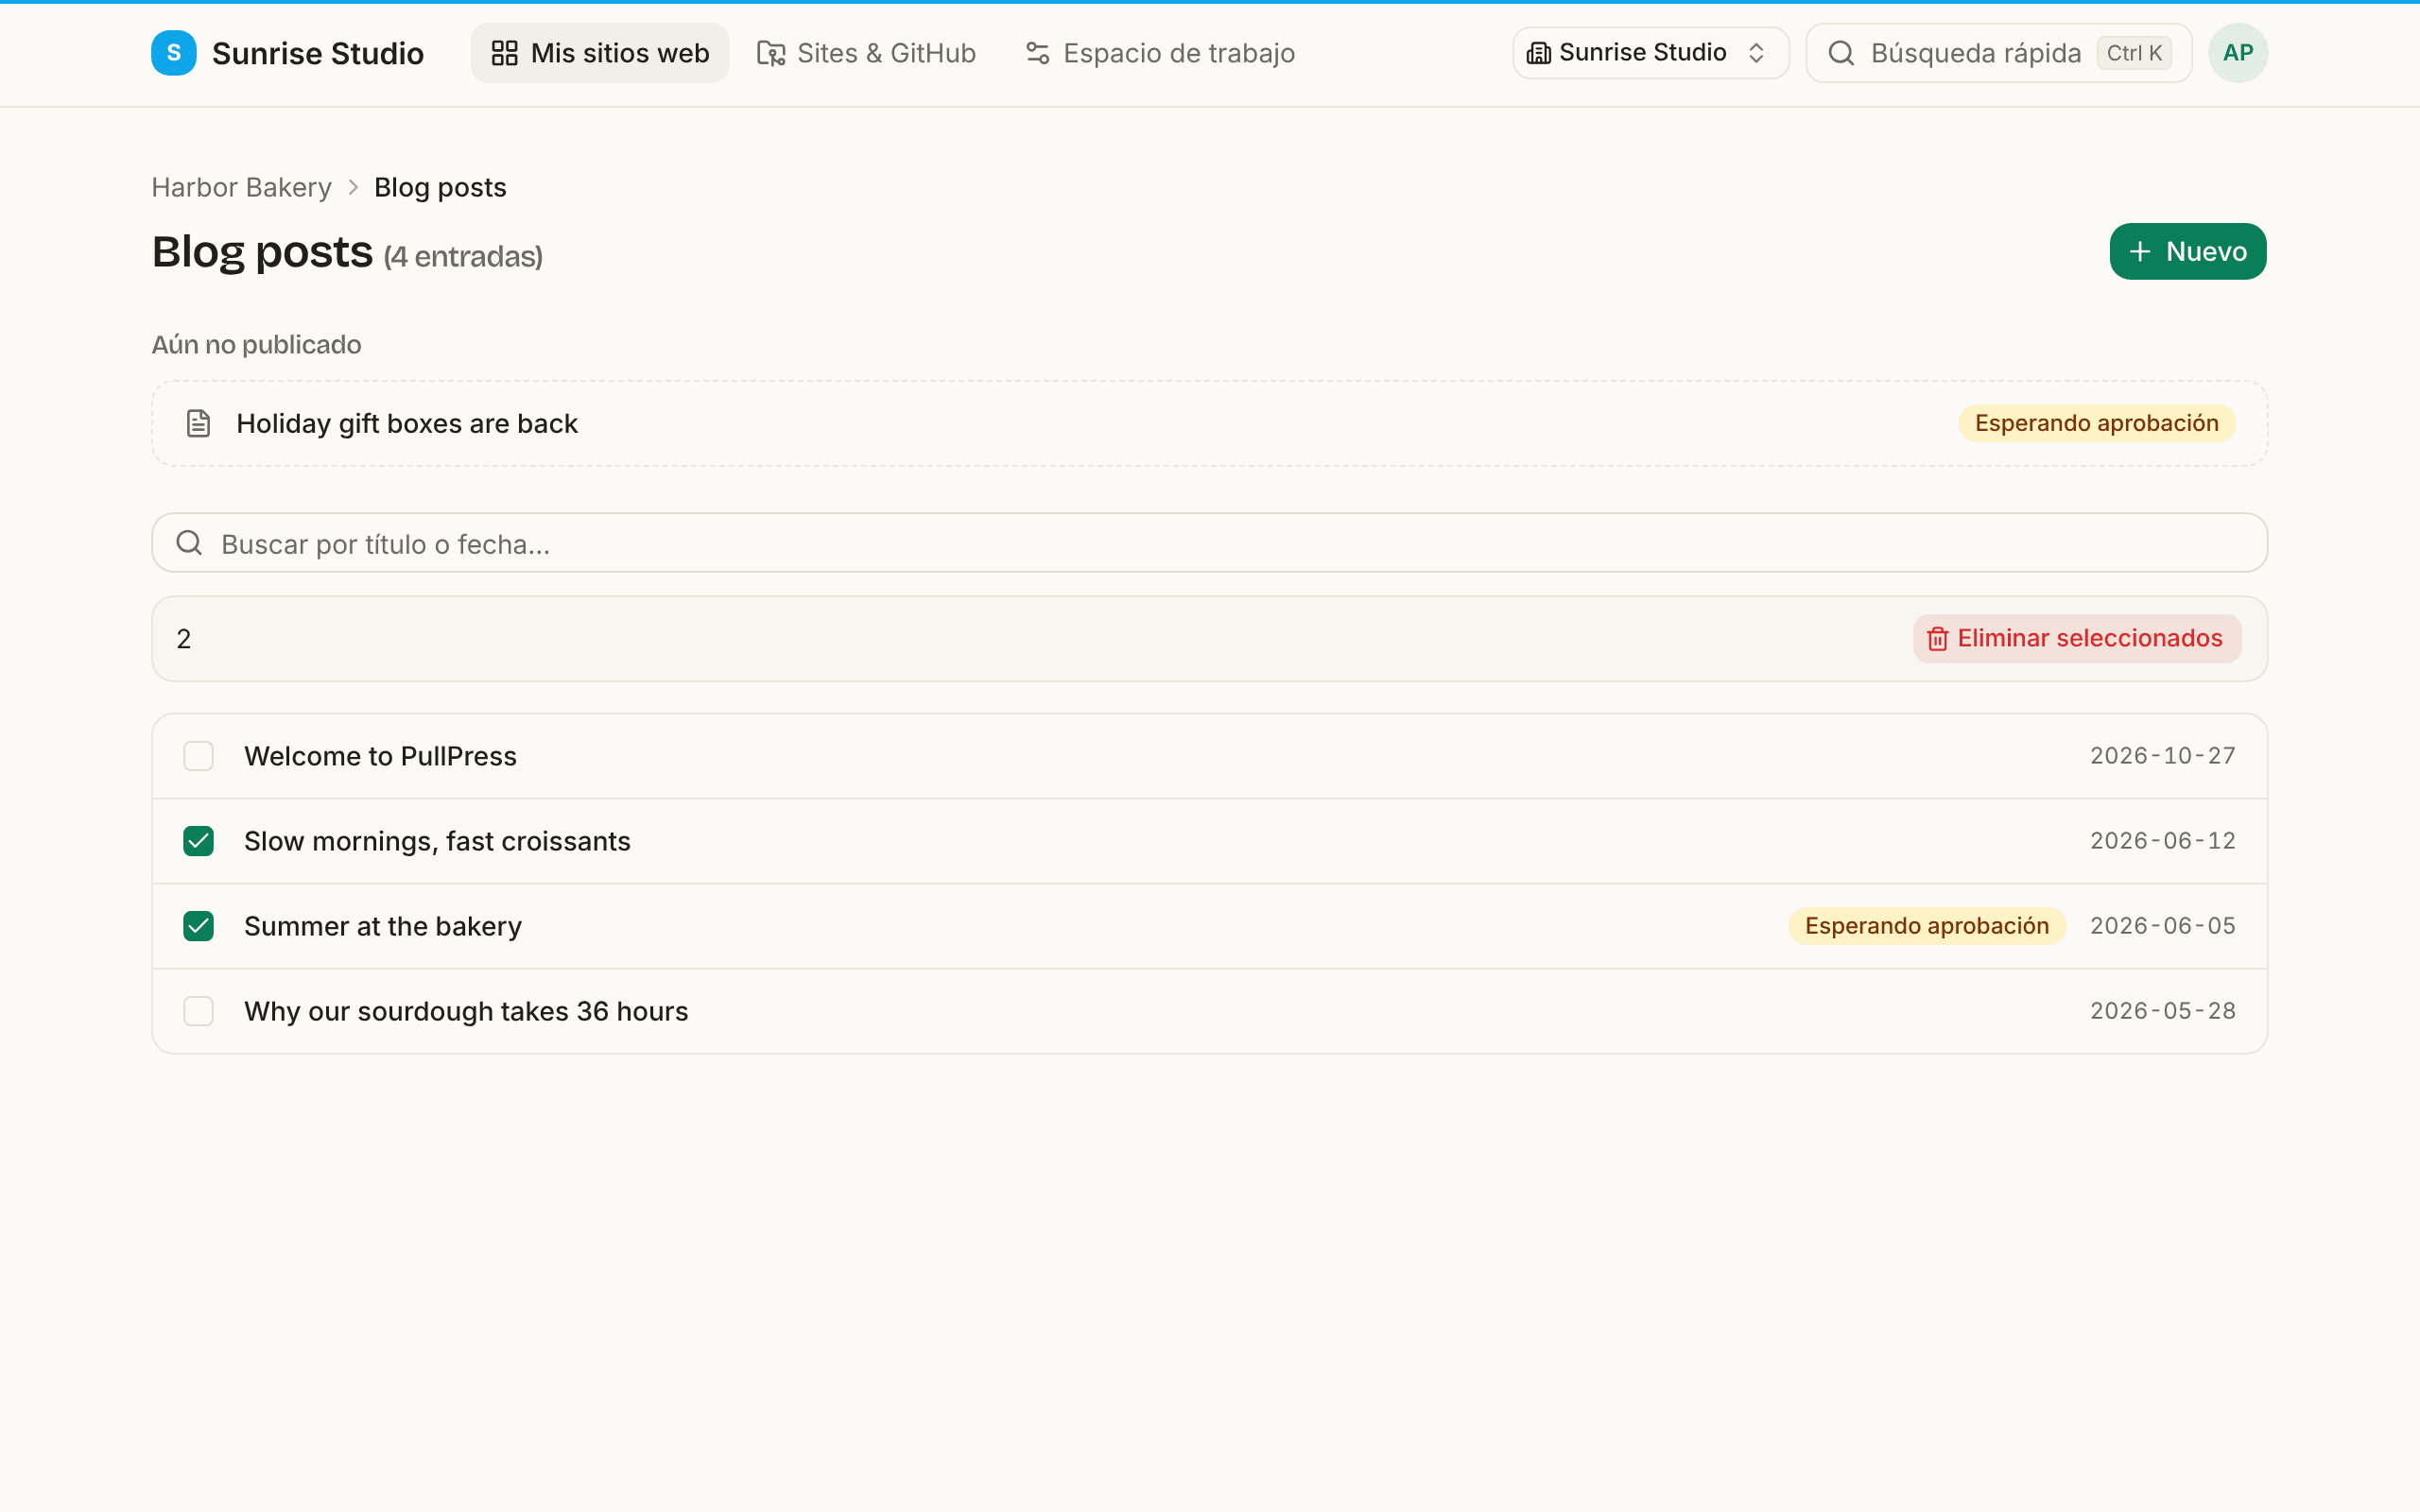Tick the checkbox for Welcome to PullPress
Image resolution: width=2420 pixels, height=1512 pixels.
[x=198, y=756]
